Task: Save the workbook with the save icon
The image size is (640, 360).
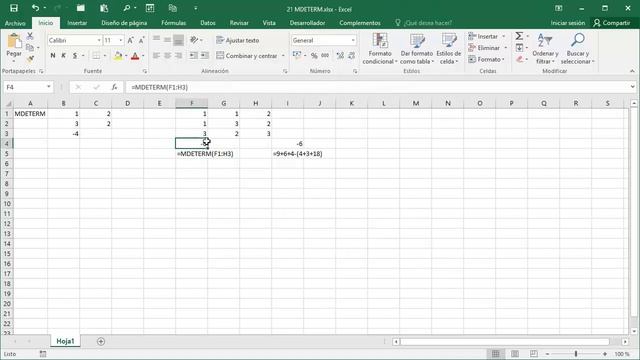Action: click(x=13, y=8)
